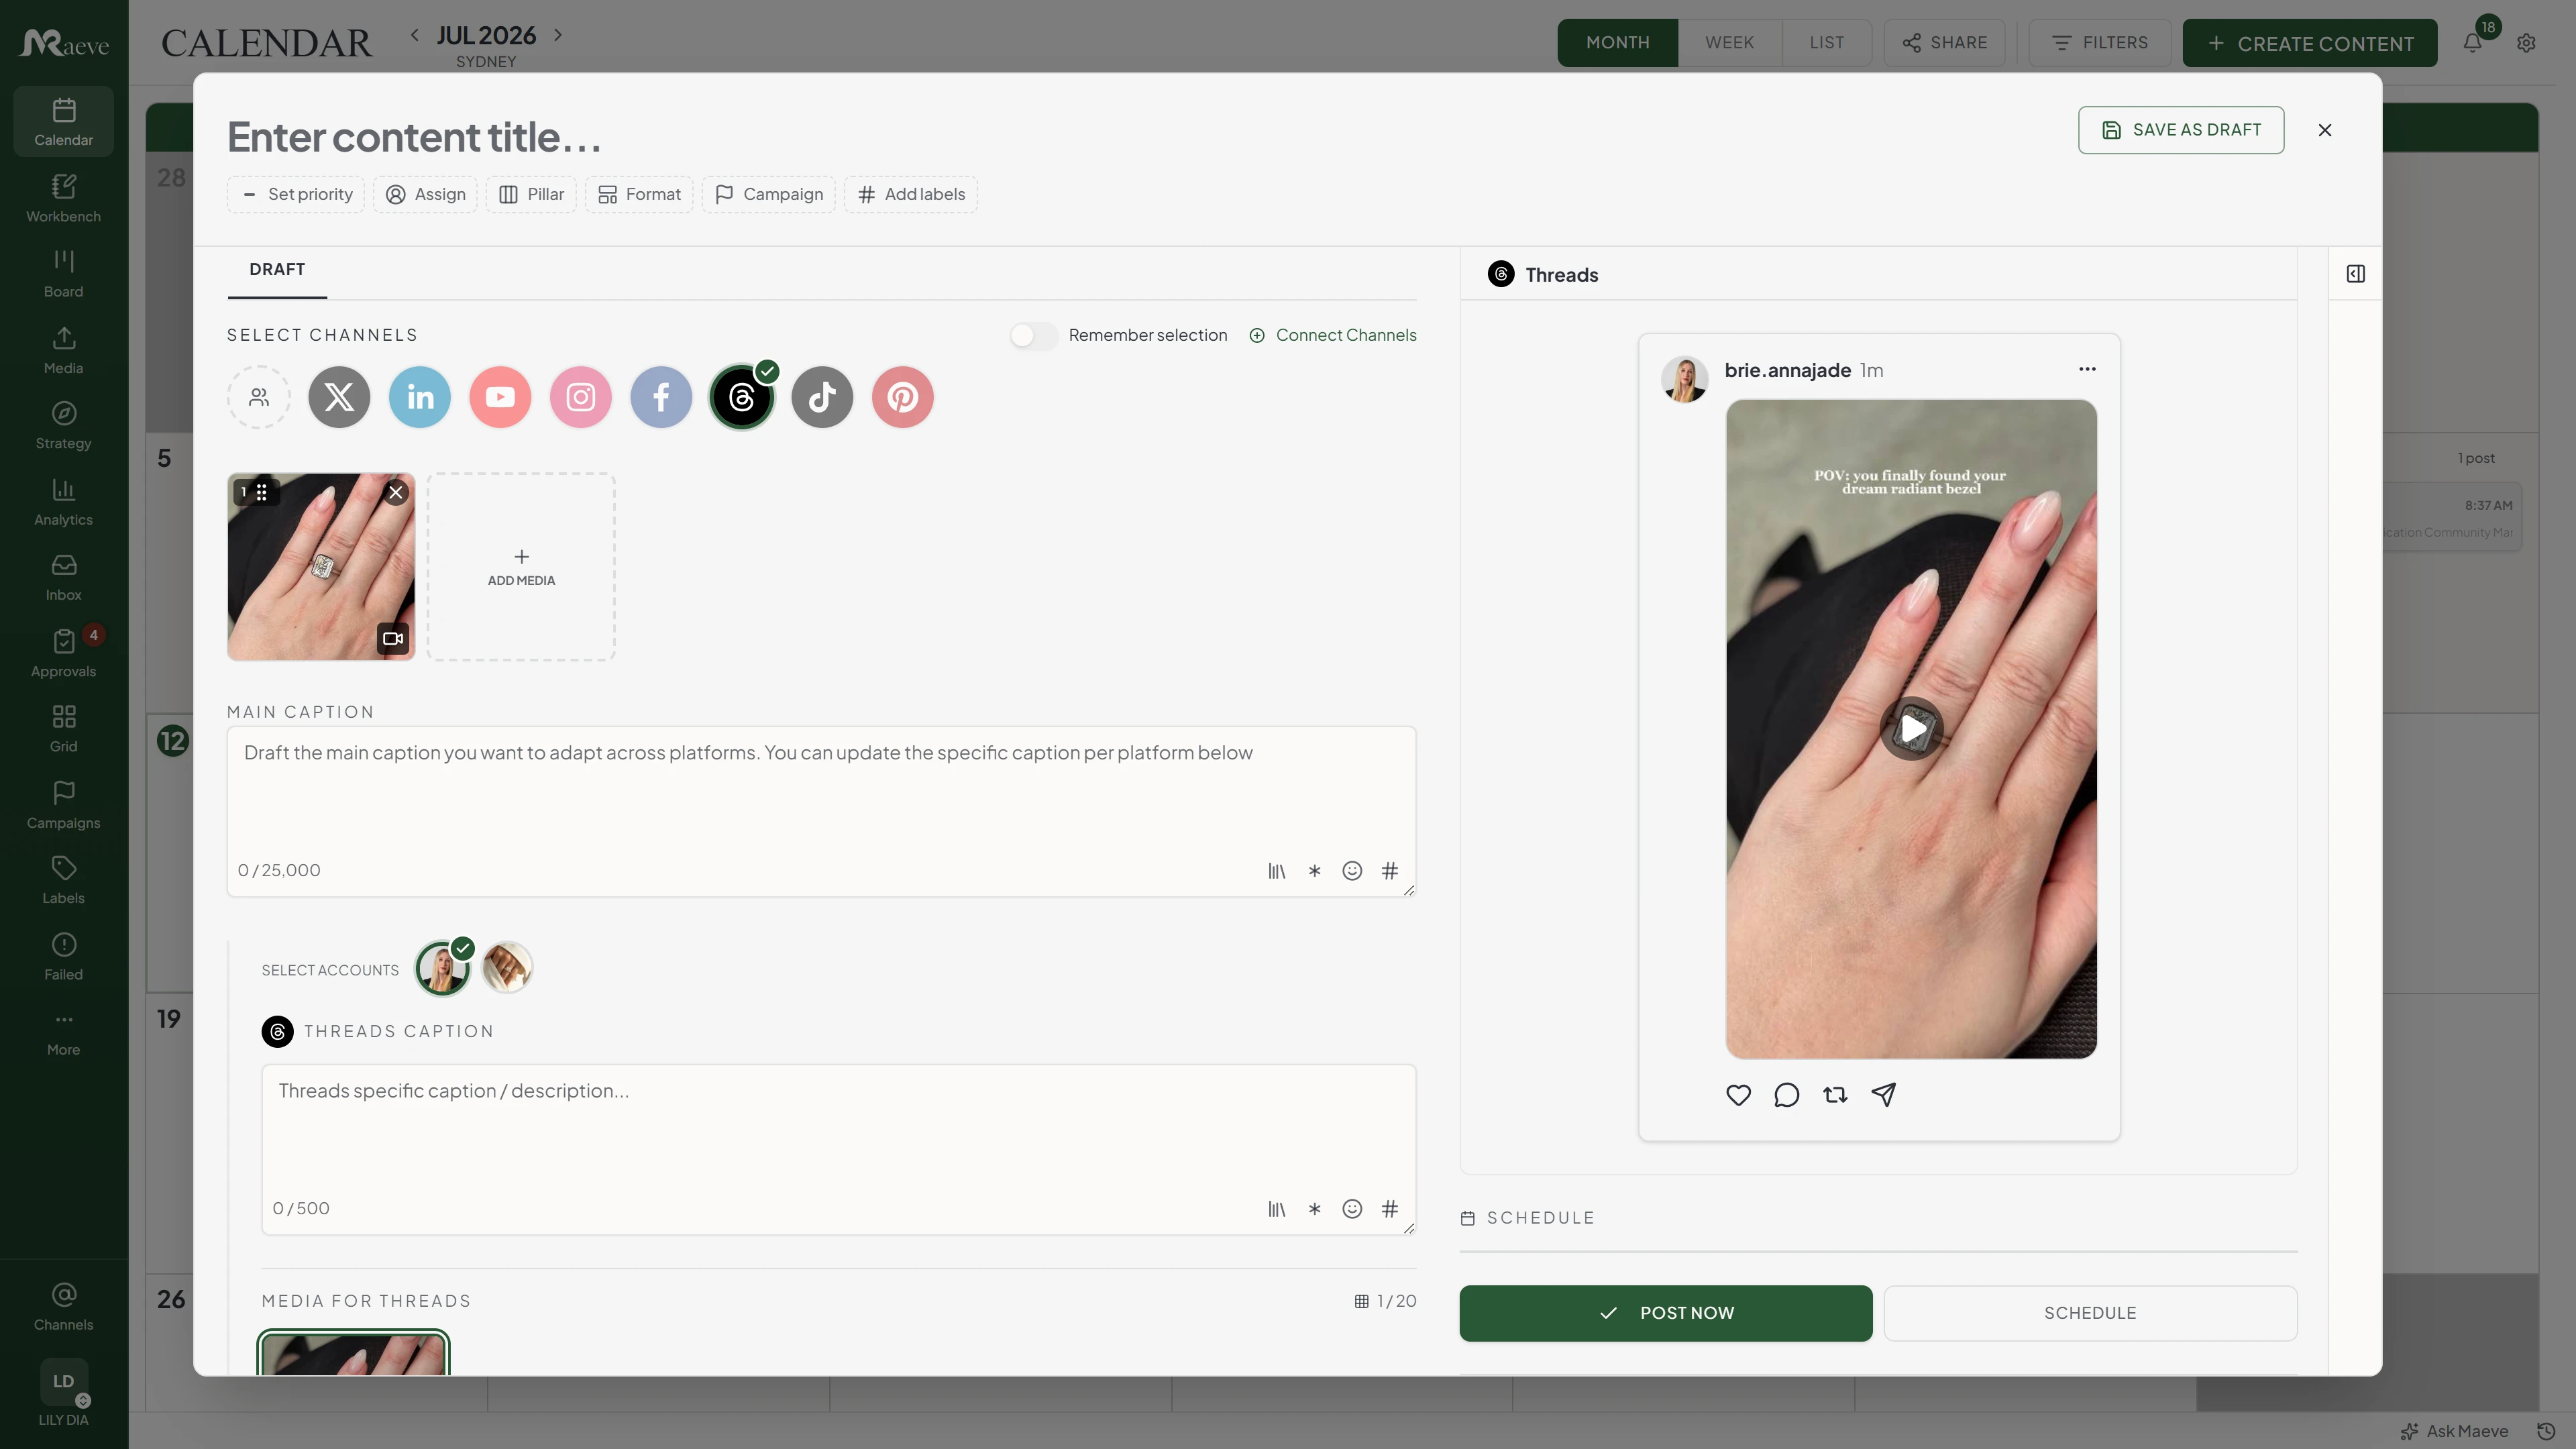The width and height of the screenshot is (2576, 1449).
Task: Switch to MONTH view tab
Action: point(1617,43)
